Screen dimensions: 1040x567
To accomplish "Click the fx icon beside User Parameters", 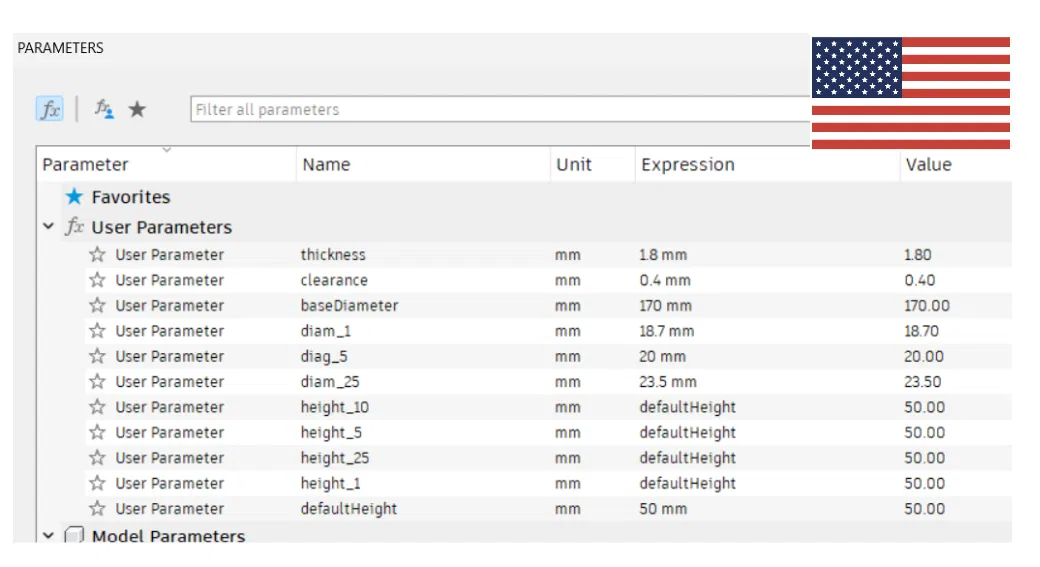I will pyautogui.click(x=75, y=227).
